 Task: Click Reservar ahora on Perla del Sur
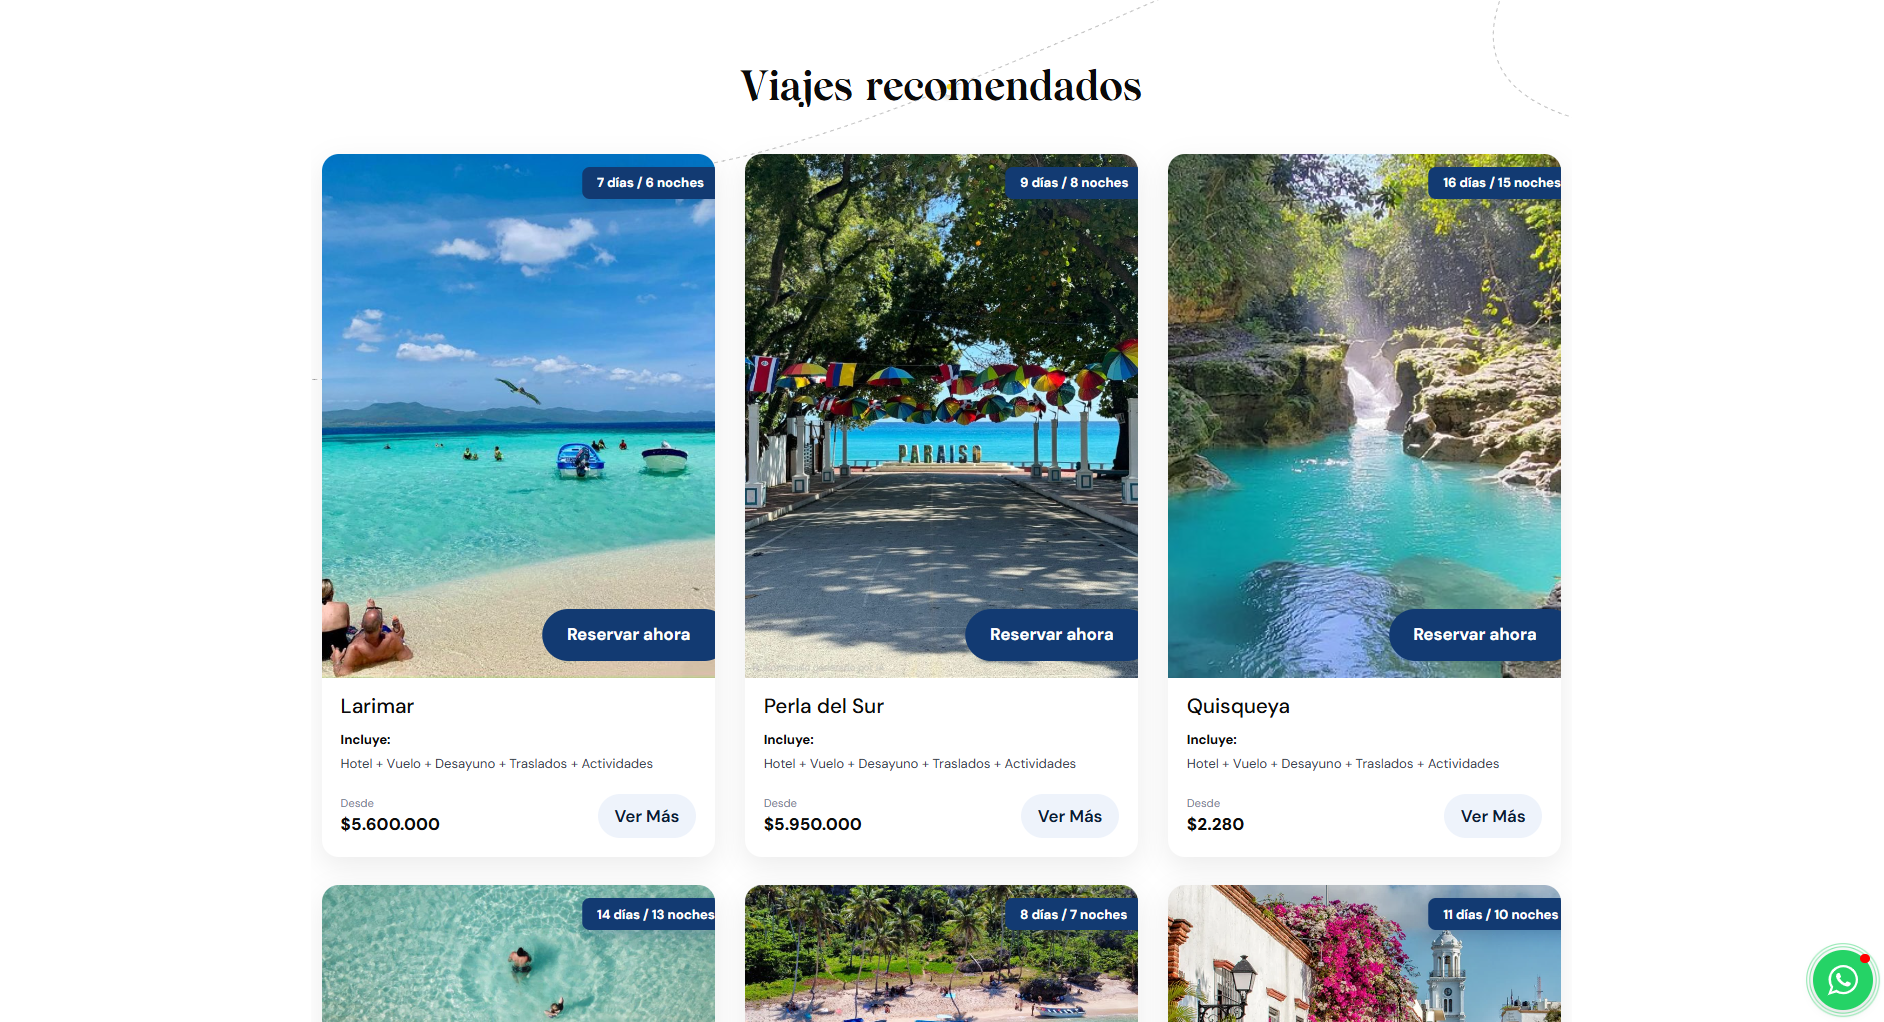pos(1051,635)
